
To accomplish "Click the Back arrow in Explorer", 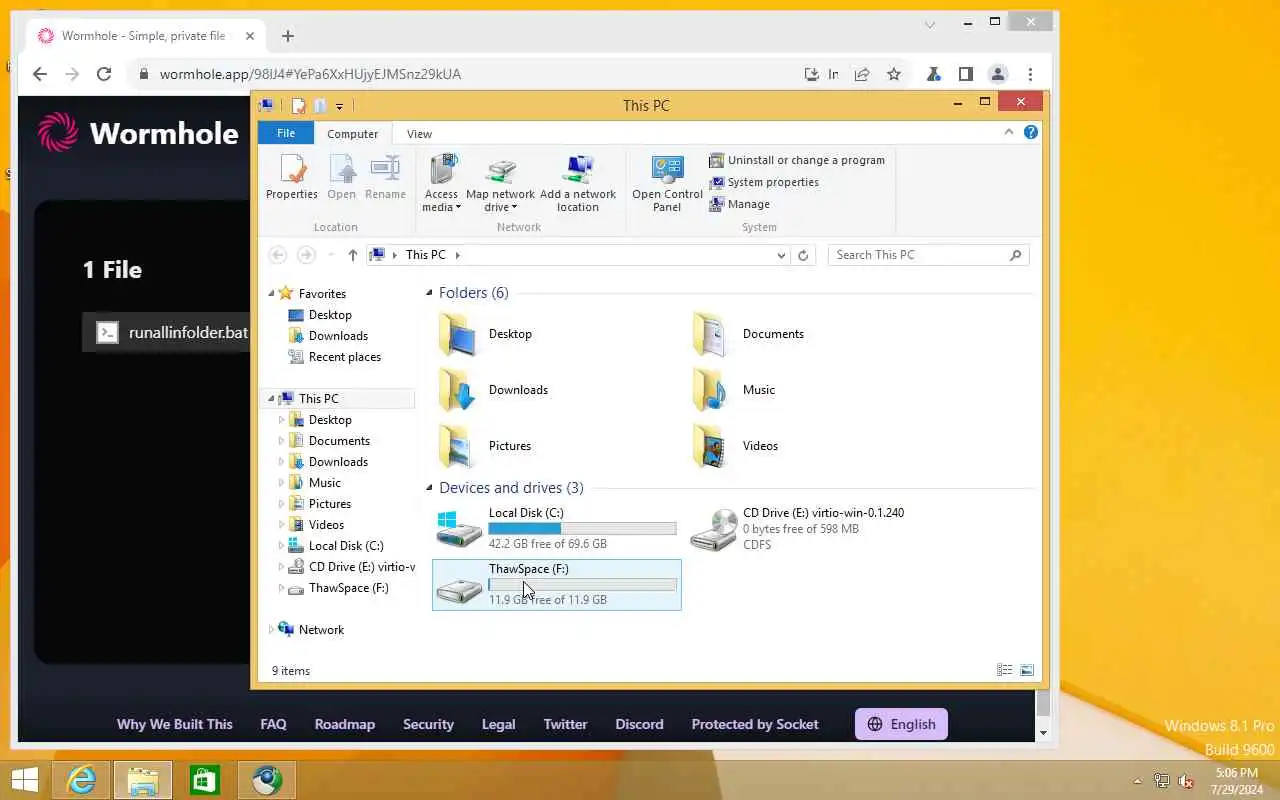I will (x=278, y=255).
